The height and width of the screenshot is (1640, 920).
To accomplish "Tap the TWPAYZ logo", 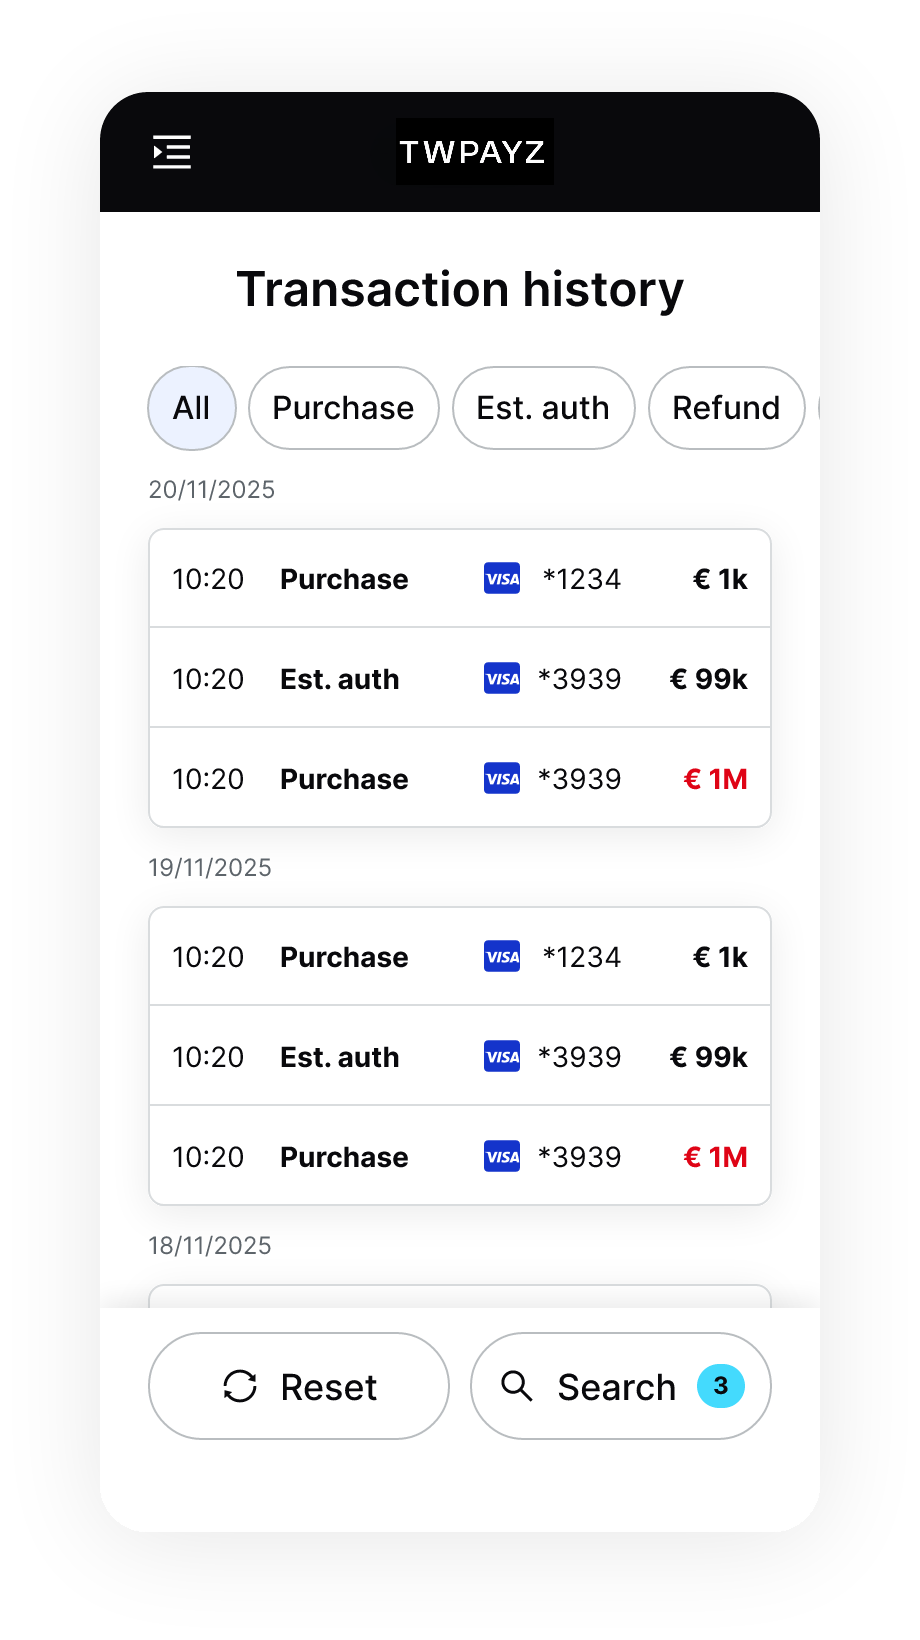I will click(x=474, y=152).
